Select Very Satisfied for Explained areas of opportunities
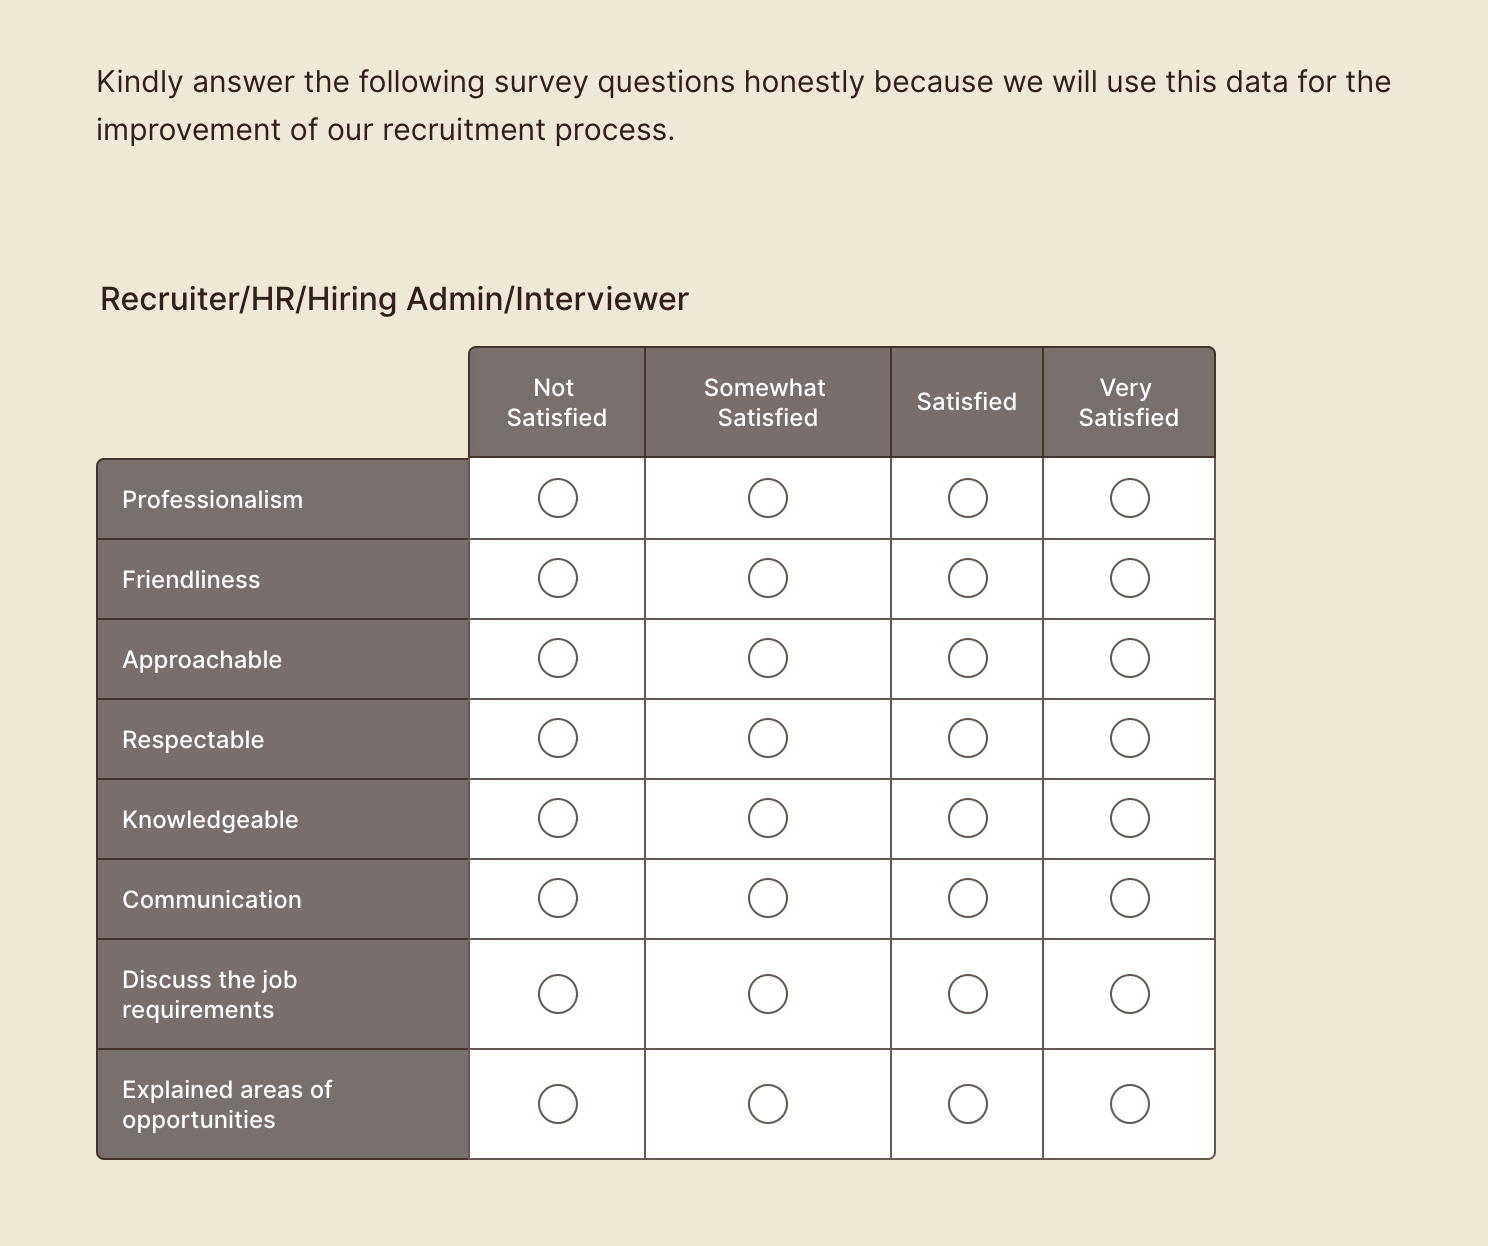The image size is (1488, 1246). coord(1129,1104)
